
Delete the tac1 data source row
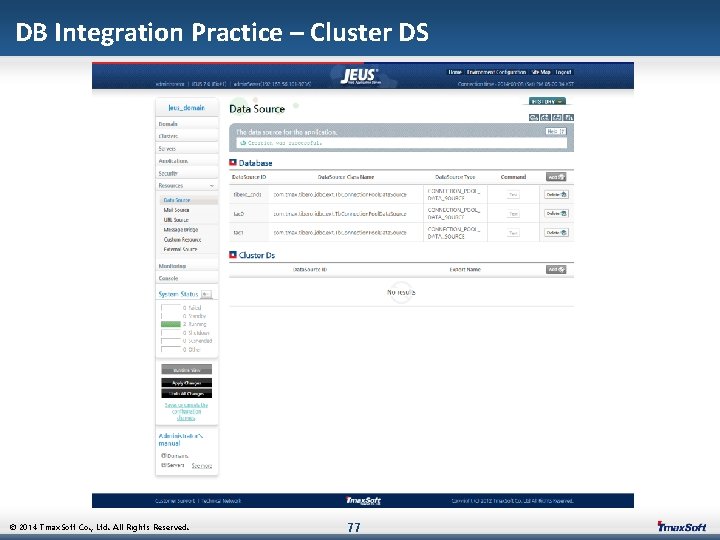point(556,233)
